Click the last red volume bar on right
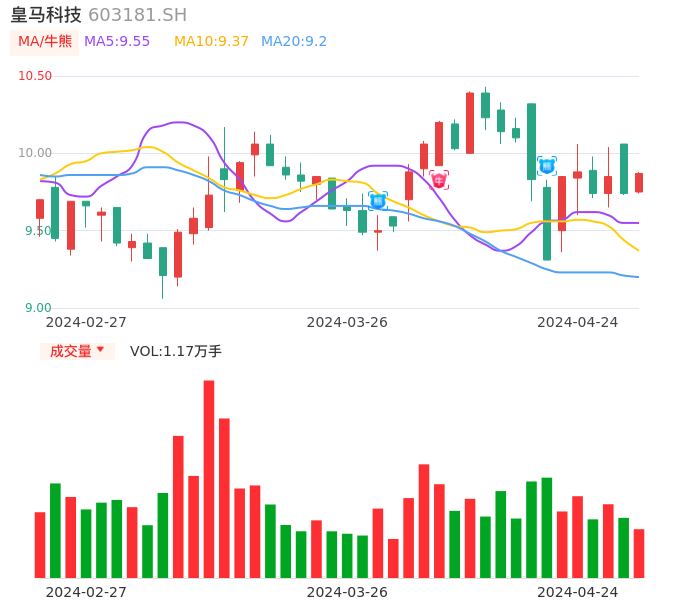 point(639,553)
